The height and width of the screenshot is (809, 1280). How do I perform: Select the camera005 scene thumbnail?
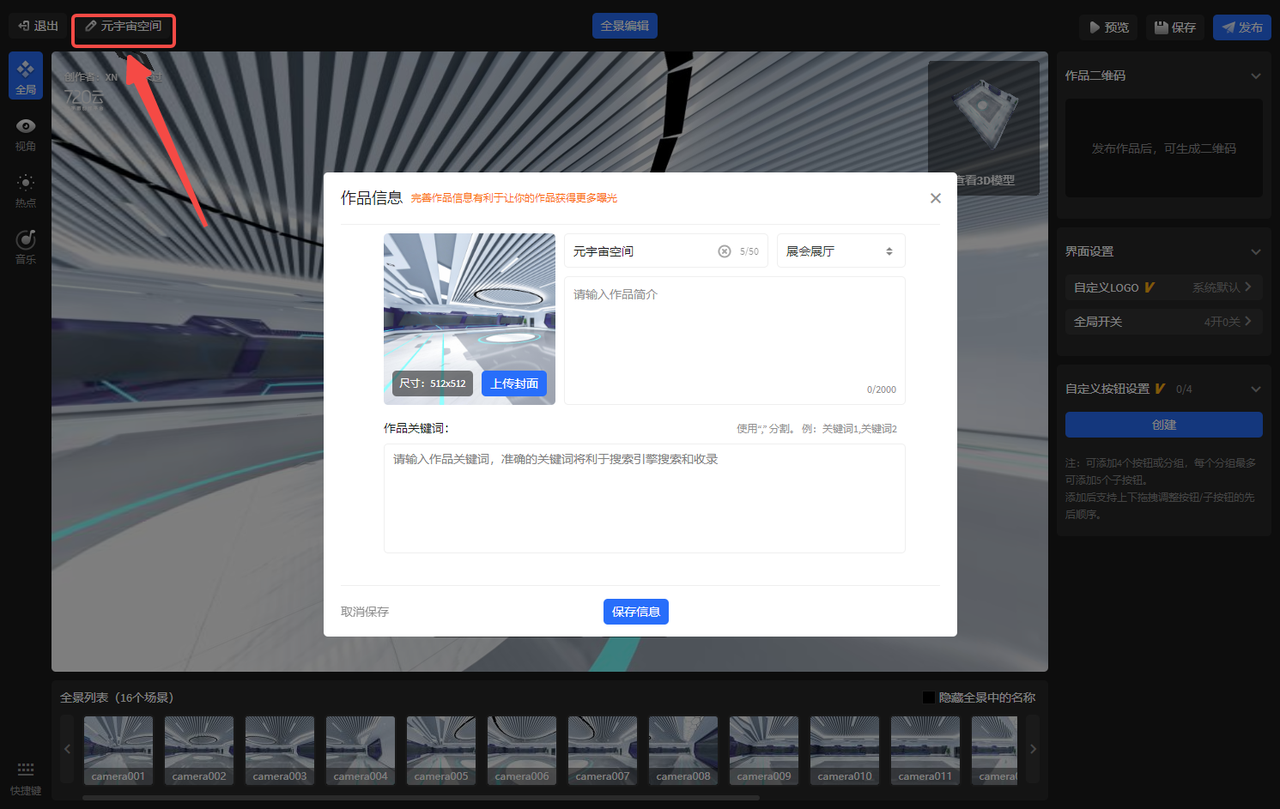[440, 750]
